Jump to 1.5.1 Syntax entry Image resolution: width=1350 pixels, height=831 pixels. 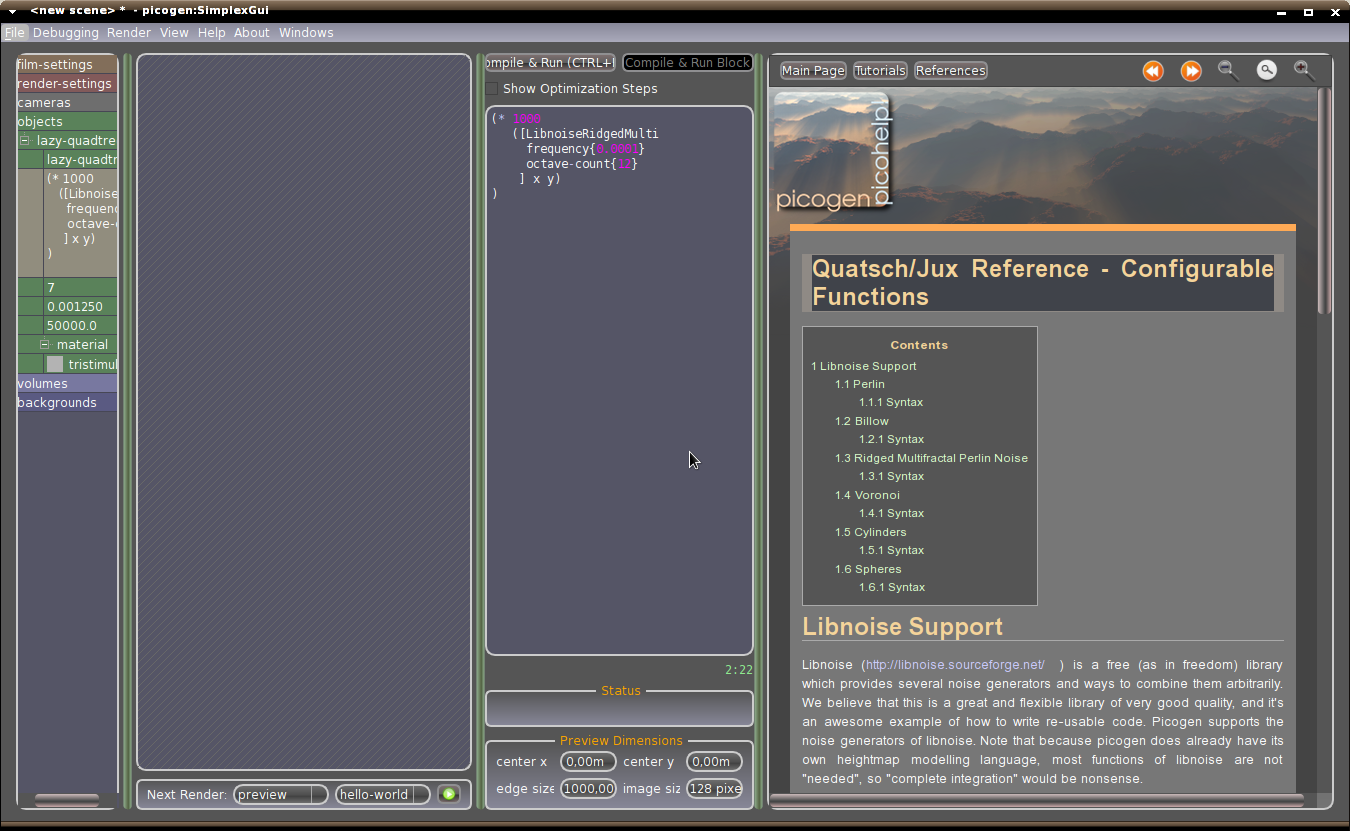[891, 550]
